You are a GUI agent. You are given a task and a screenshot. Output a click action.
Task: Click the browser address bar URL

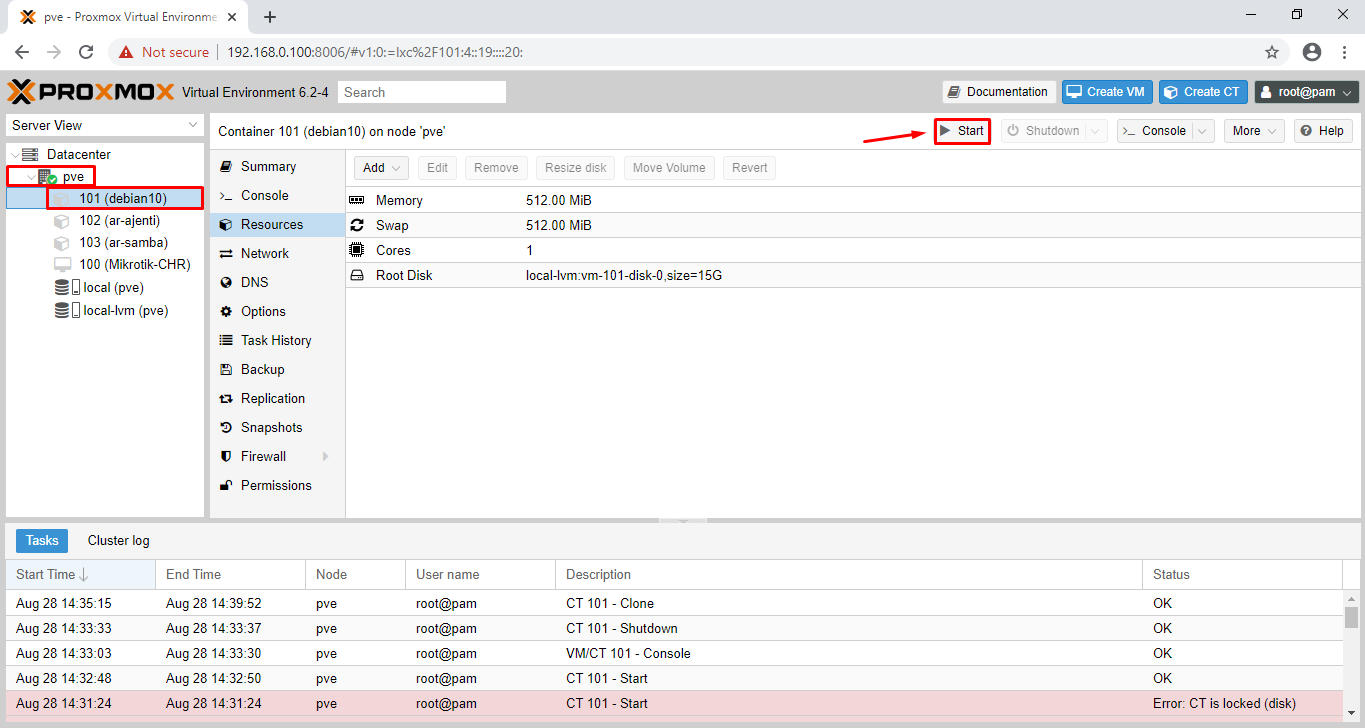click(x=375, y=52)
